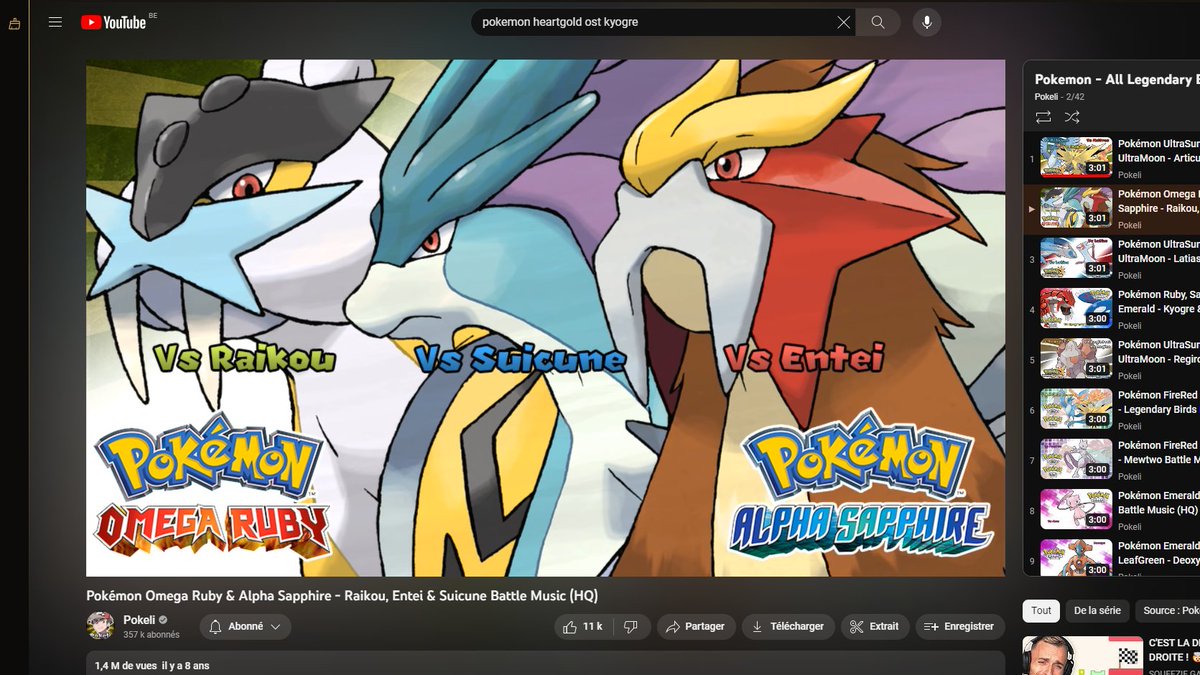Select current playlist item Omega Ruby Raikou
Viewport: 1200px width, 675px height.
click(1111, 208)
